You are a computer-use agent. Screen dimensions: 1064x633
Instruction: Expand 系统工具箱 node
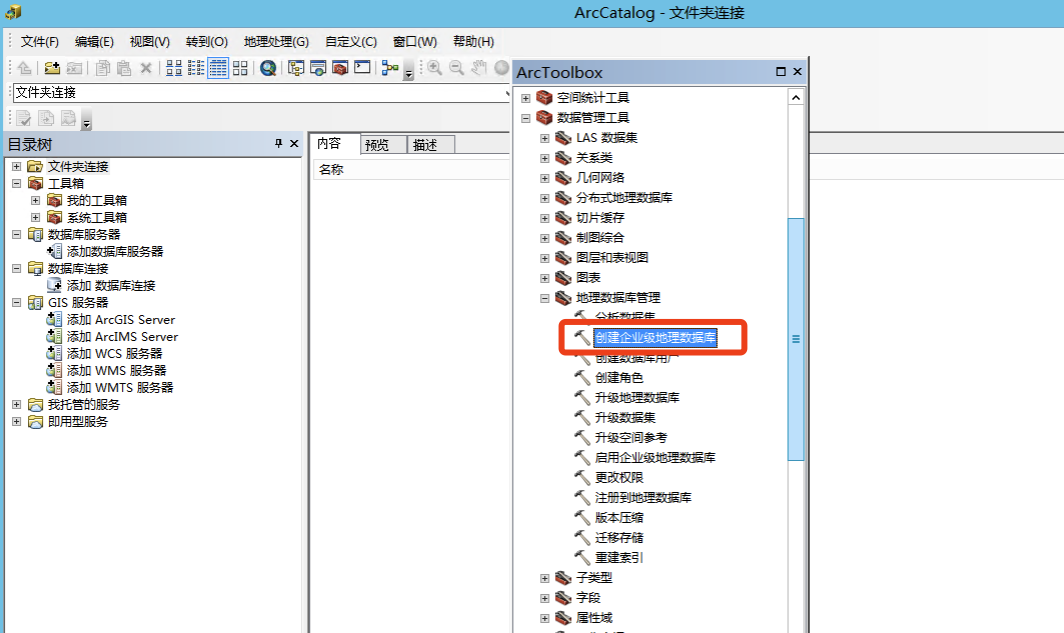(35, 217)
